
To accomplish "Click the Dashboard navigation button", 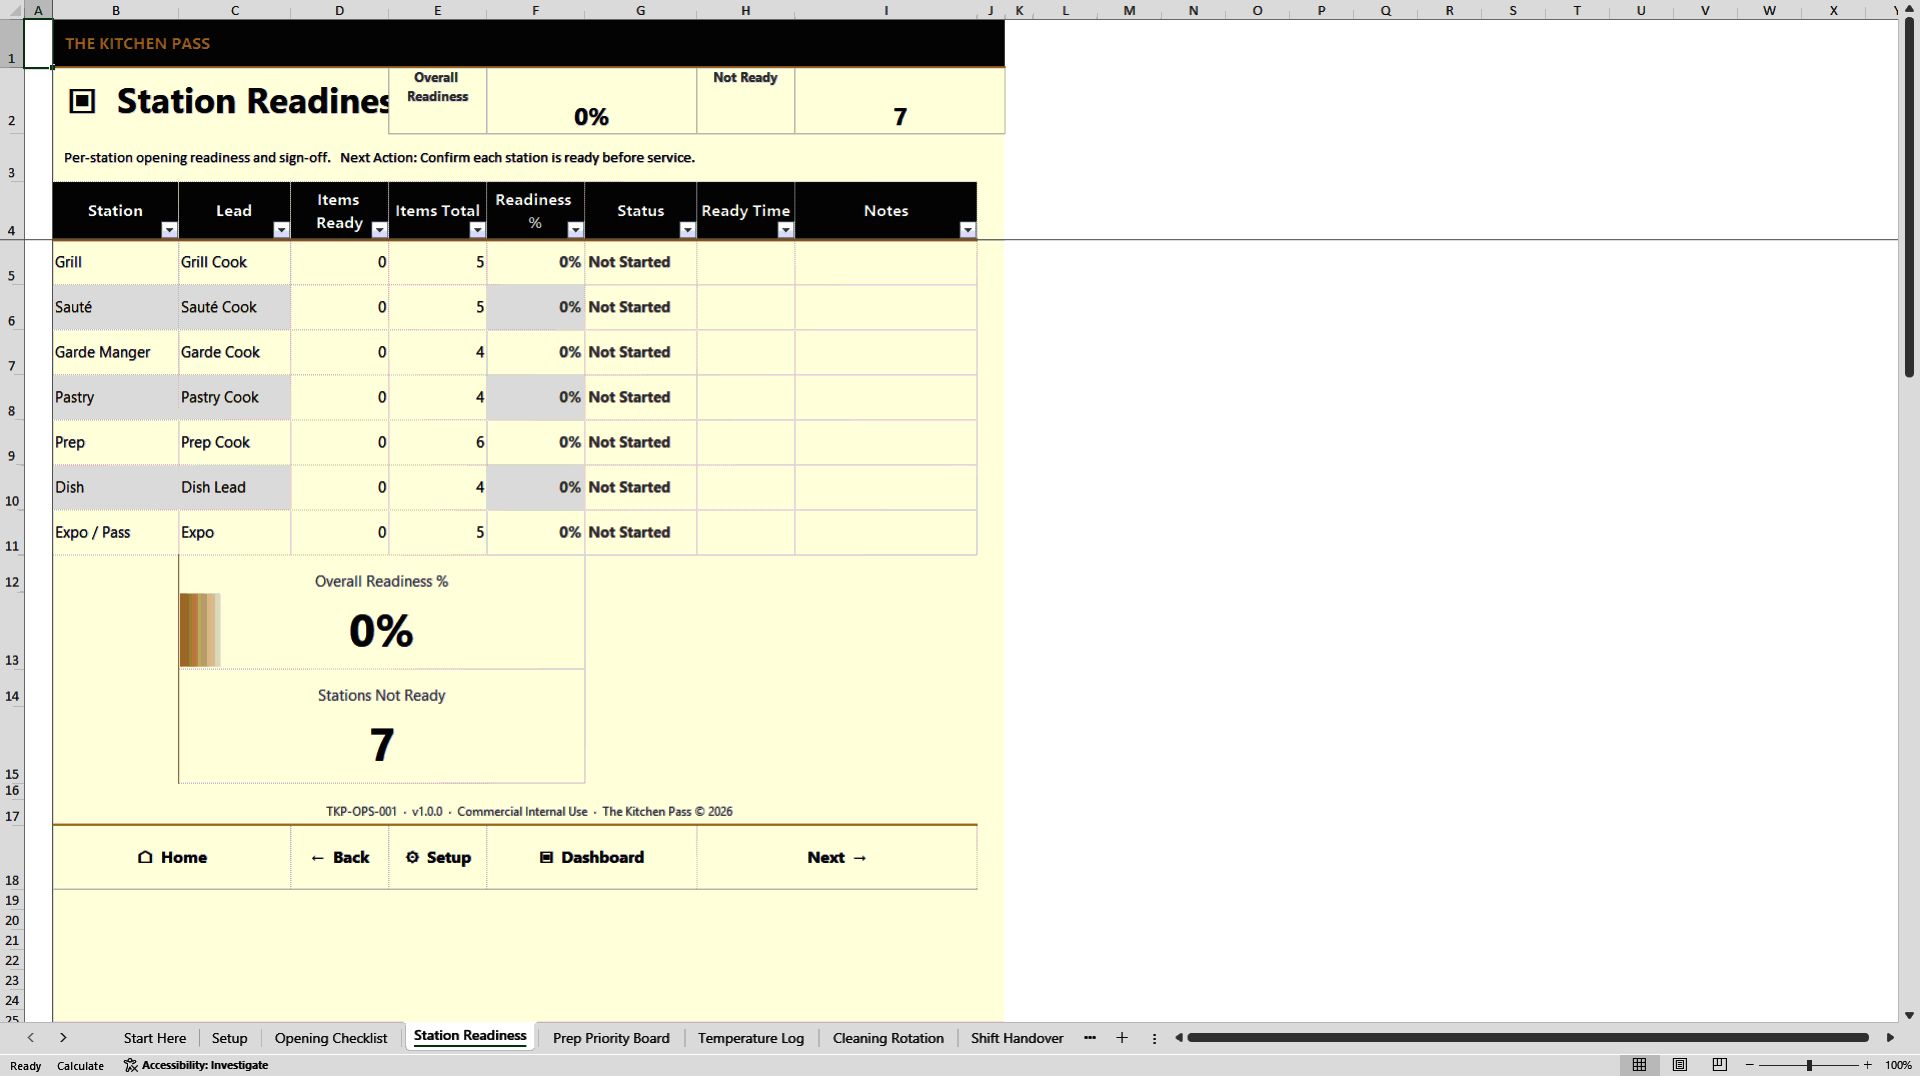I will click(592, 857).
